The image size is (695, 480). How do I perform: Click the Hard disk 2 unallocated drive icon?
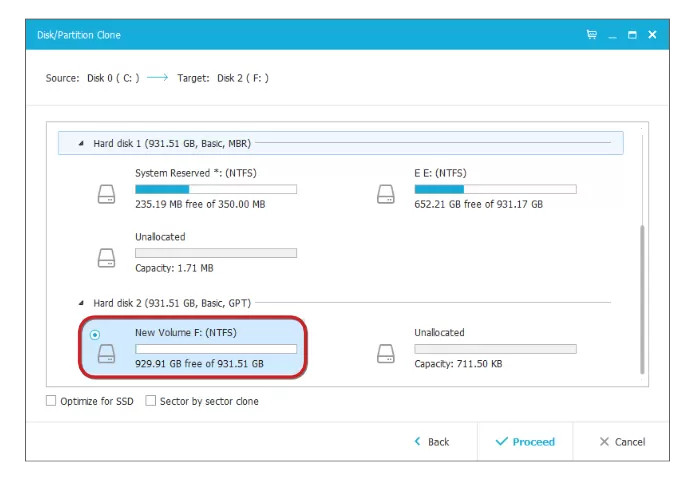(x=386, y=352)
